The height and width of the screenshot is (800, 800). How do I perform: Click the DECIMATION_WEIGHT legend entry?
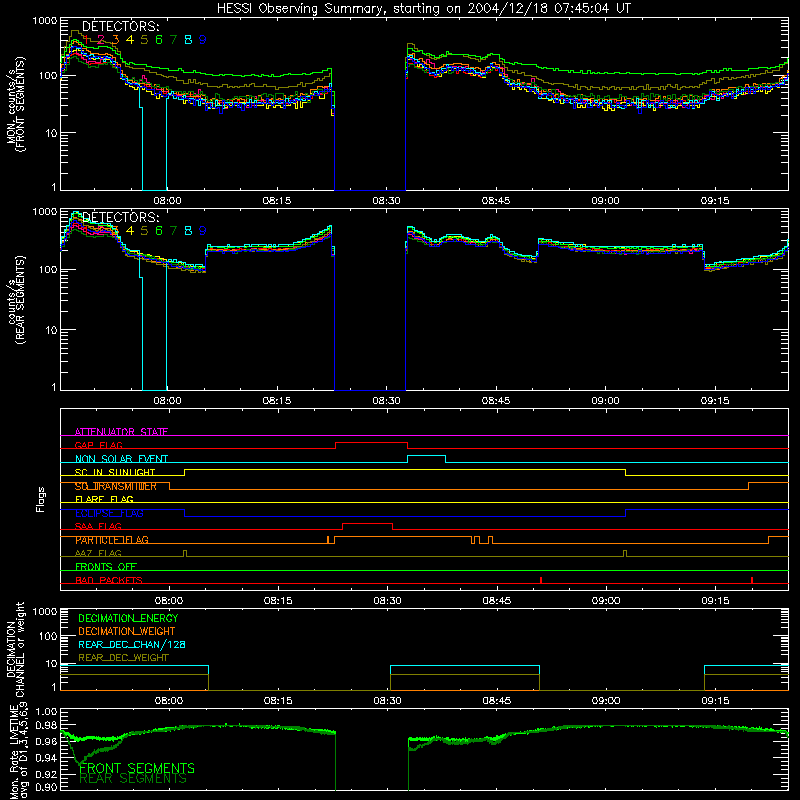127,631
